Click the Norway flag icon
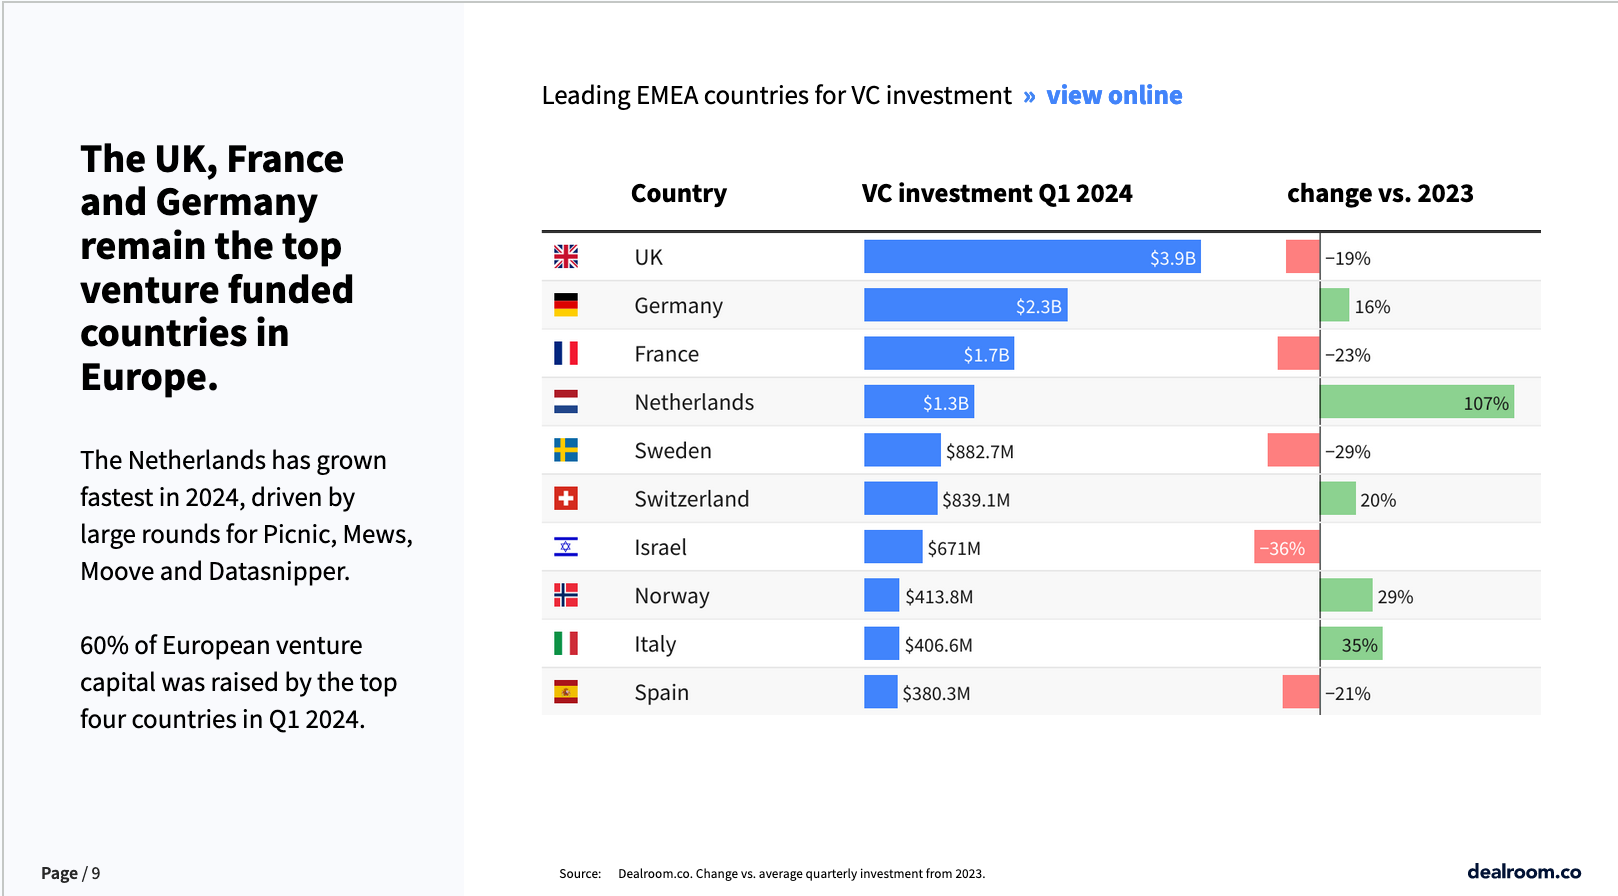 [x=566, y=595]
